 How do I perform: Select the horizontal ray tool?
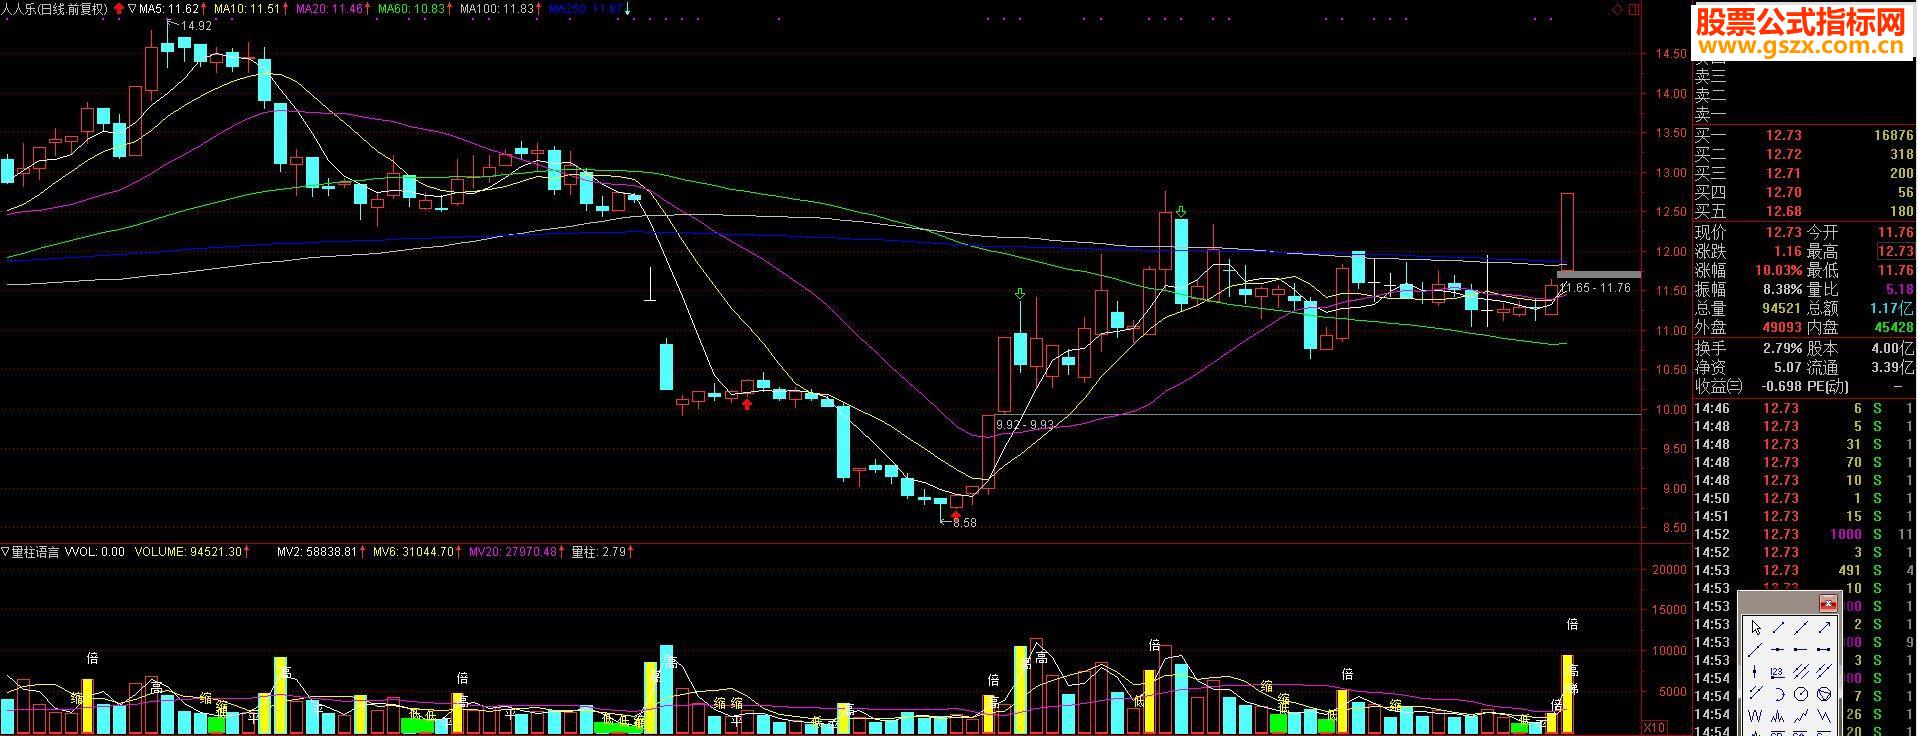pyautogui.click(x=1801, y=650)
